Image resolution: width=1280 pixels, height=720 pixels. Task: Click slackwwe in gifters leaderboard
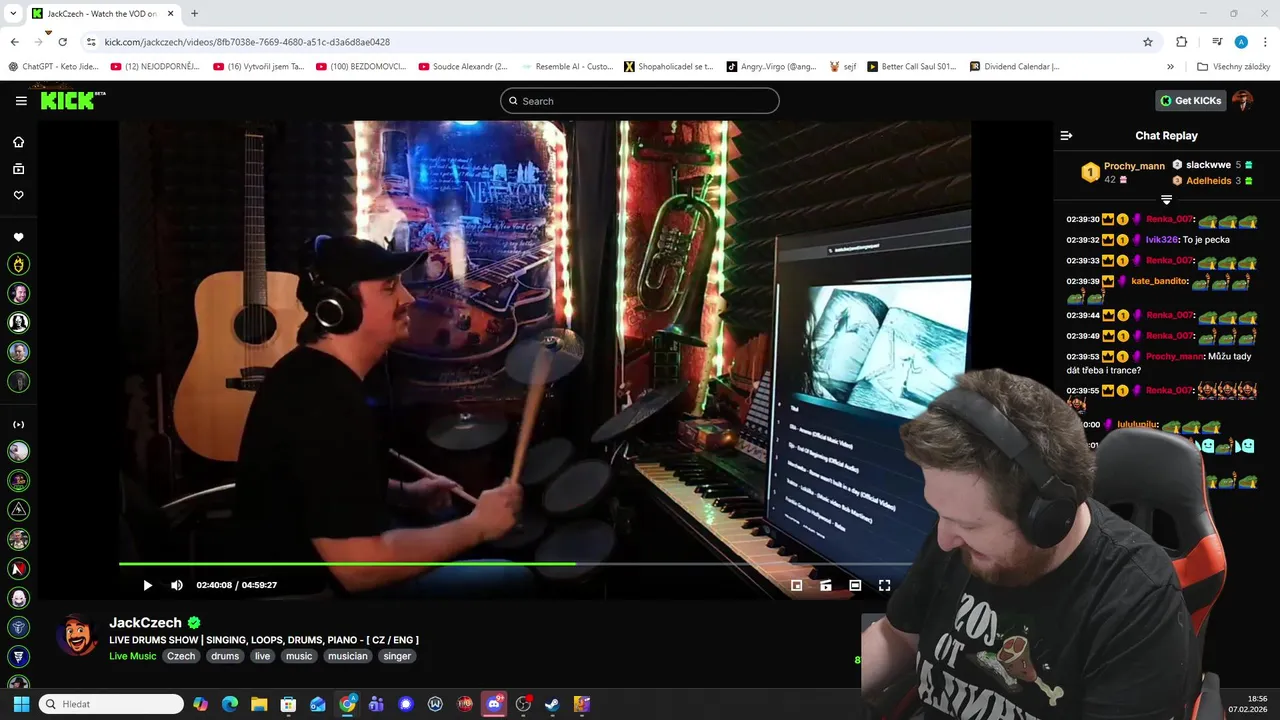click(1208, 165)
